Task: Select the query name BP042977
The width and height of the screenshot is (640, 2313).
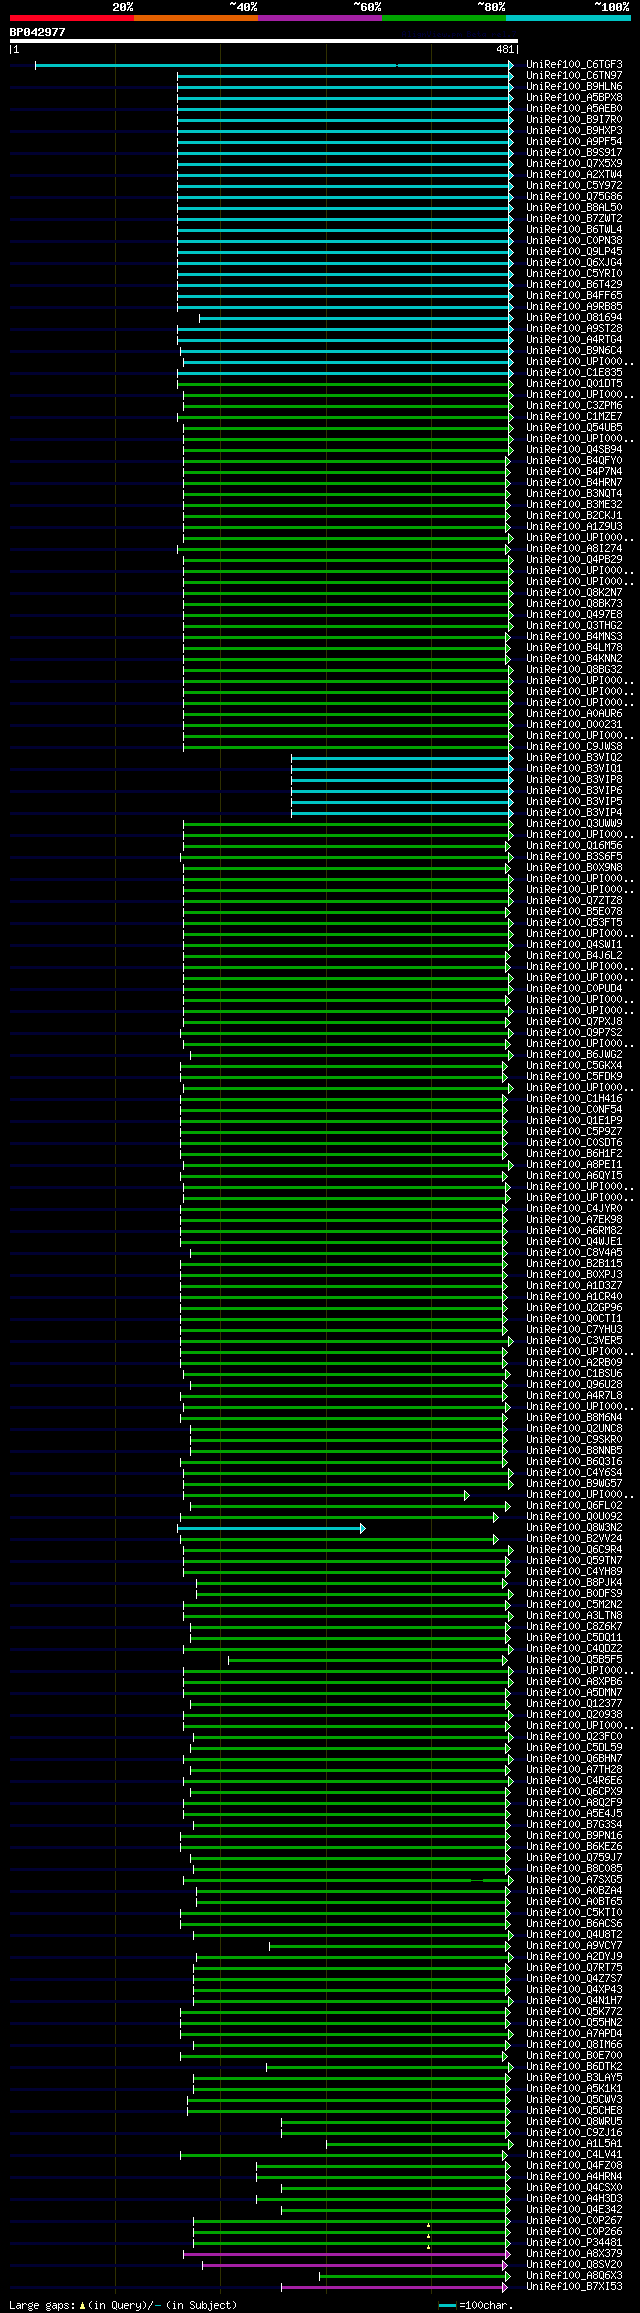Action: (38, 32)
